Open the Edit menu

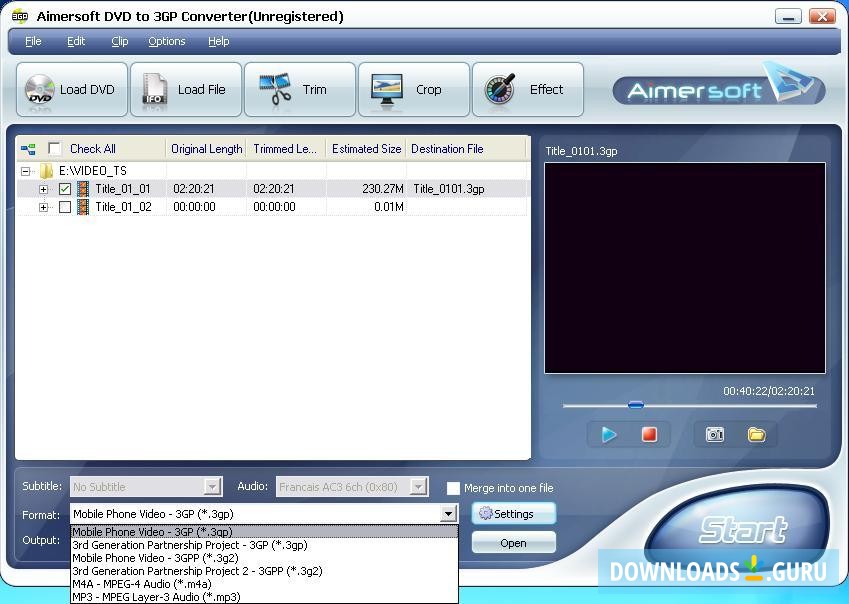click(76, 41)
